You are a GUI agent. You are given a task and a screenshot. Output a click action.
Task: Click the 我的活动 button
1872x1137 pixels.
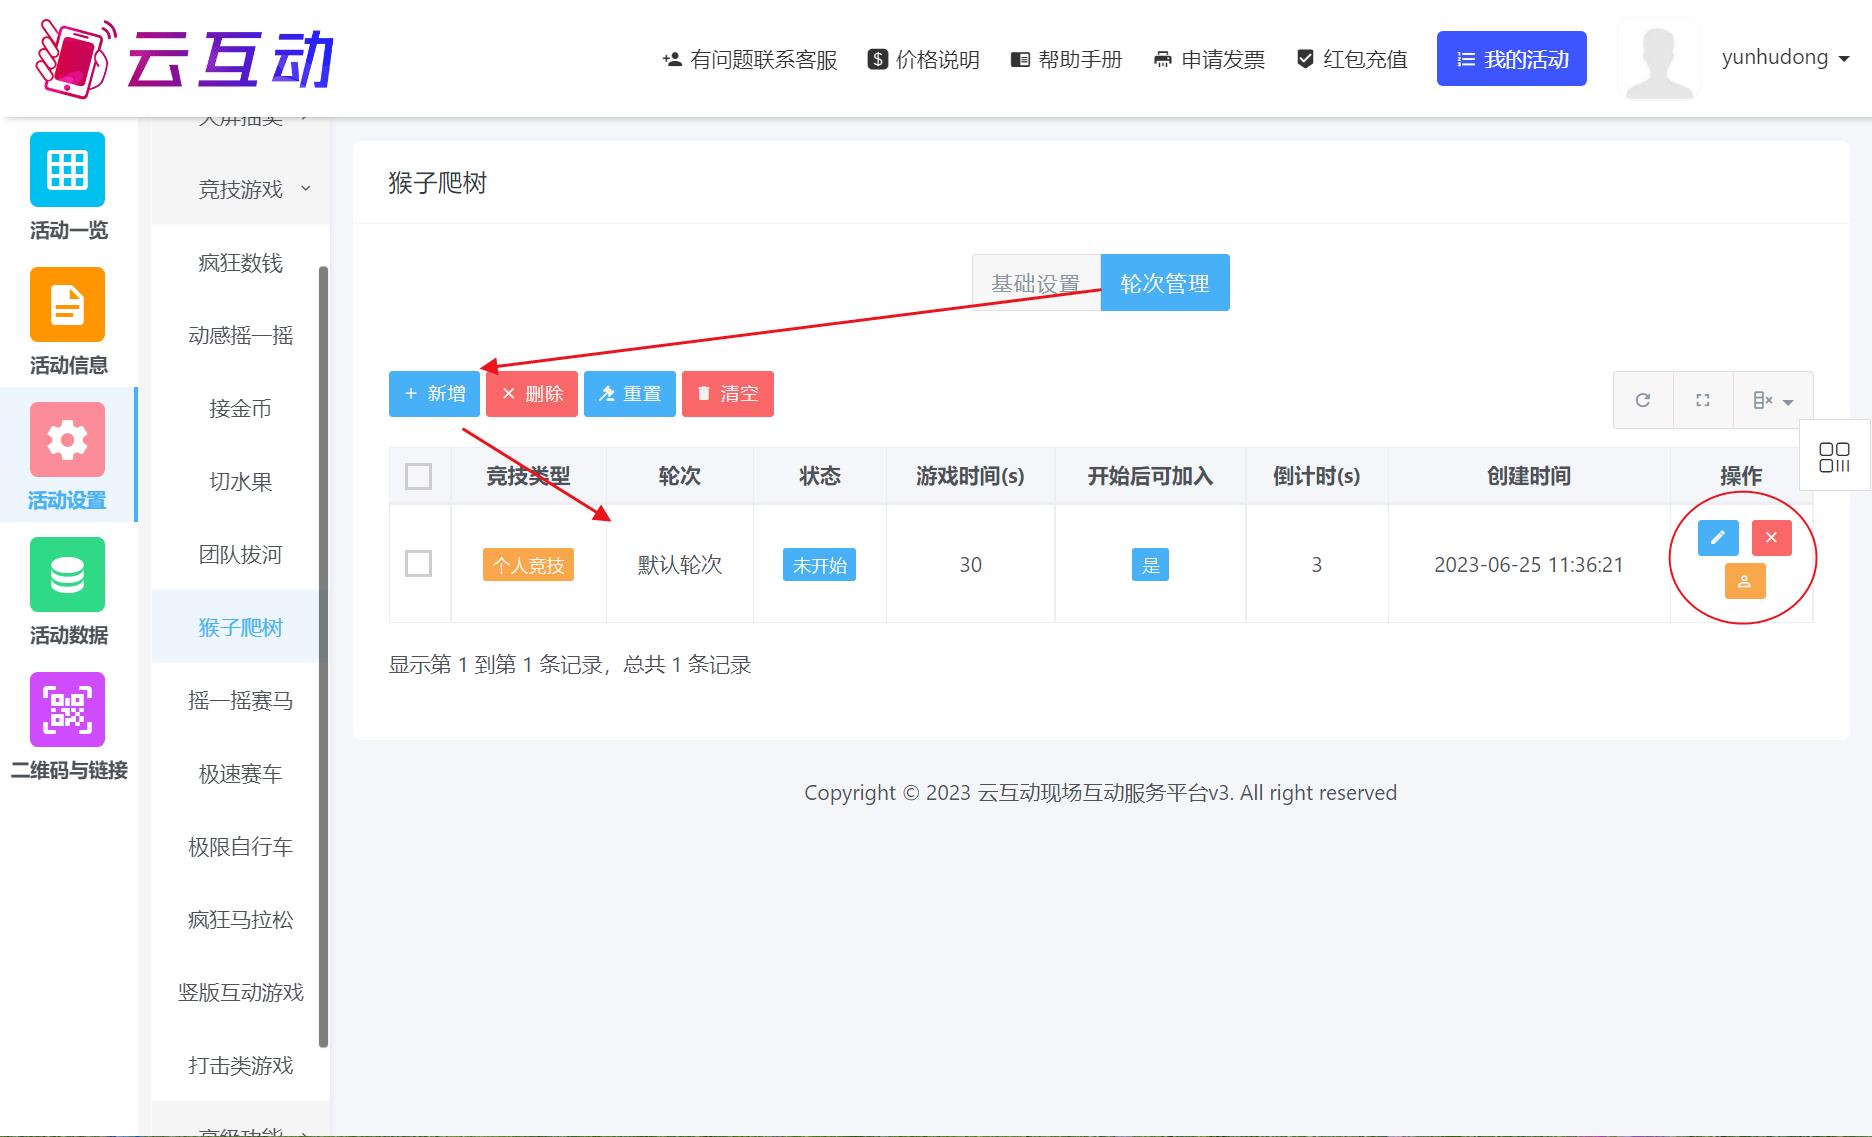click(x=1512, y=59)
